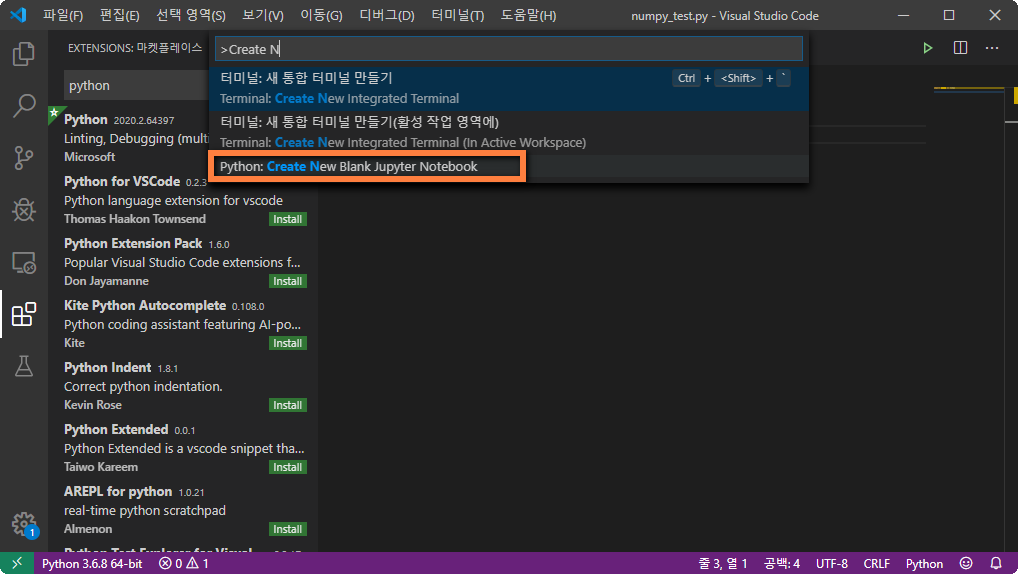Install Python Extension Pack
The image size is (1018, 574).
click(287, 281)
